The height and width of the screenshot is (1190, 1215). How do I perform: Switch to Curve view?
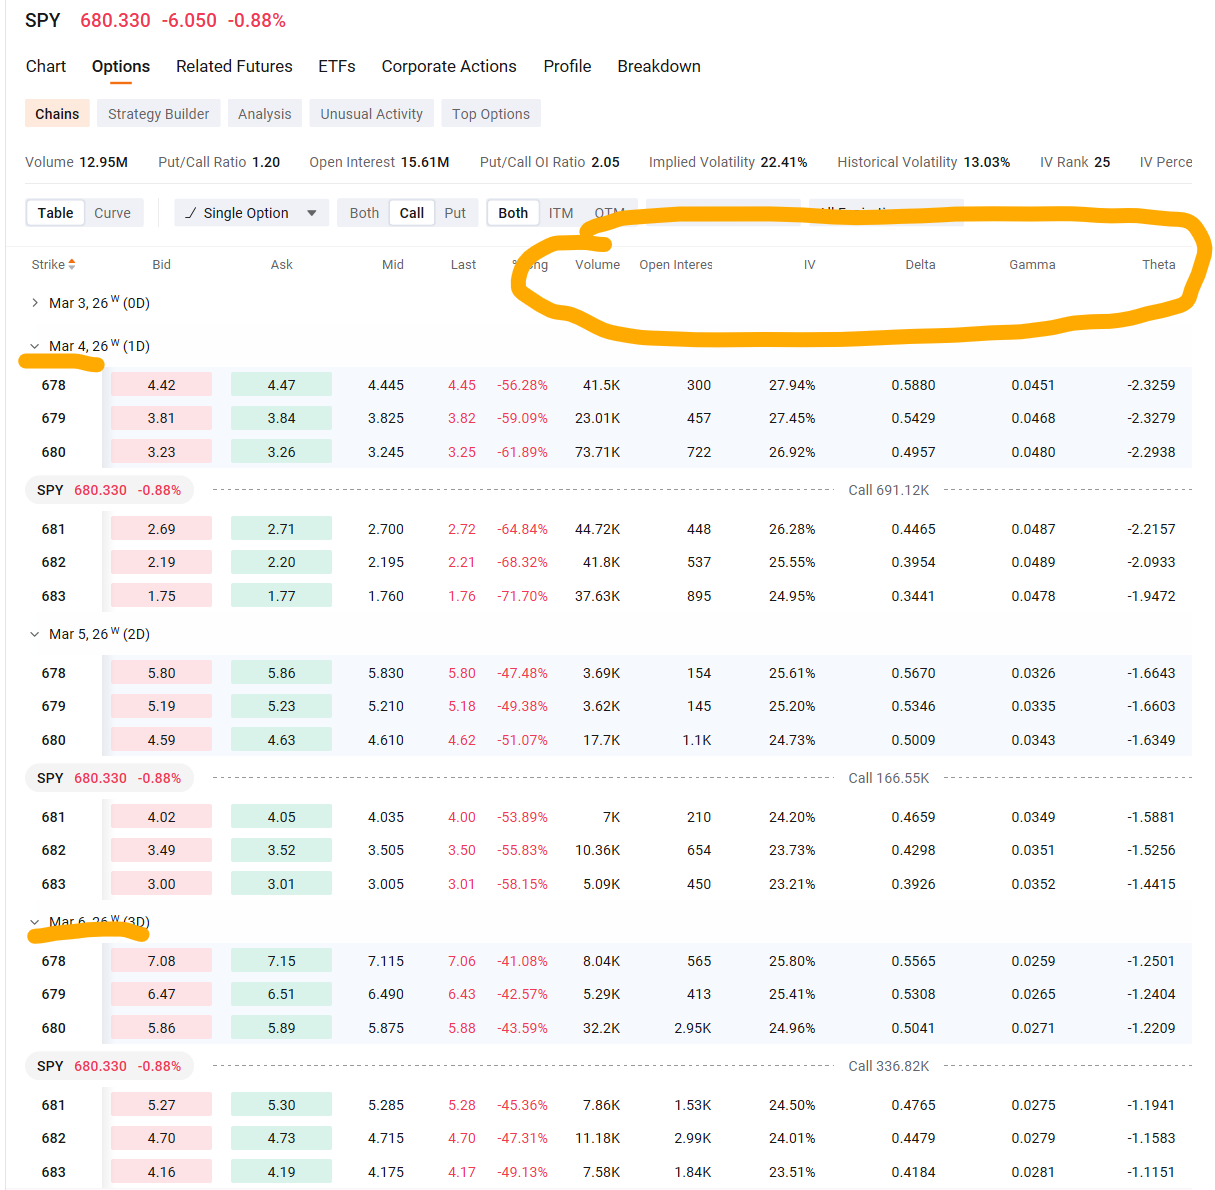coord(112,213)
